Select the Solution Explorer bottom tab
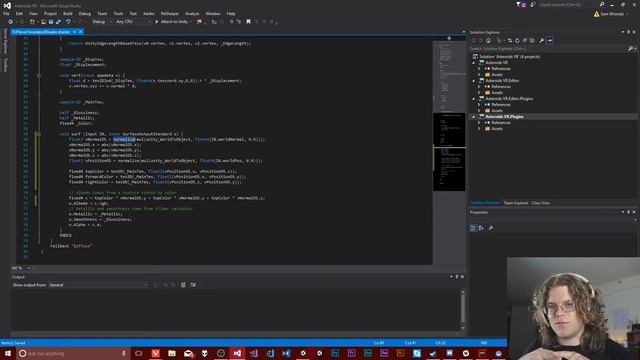The width and height of the screenshot is (640, 360). (485, 203)
